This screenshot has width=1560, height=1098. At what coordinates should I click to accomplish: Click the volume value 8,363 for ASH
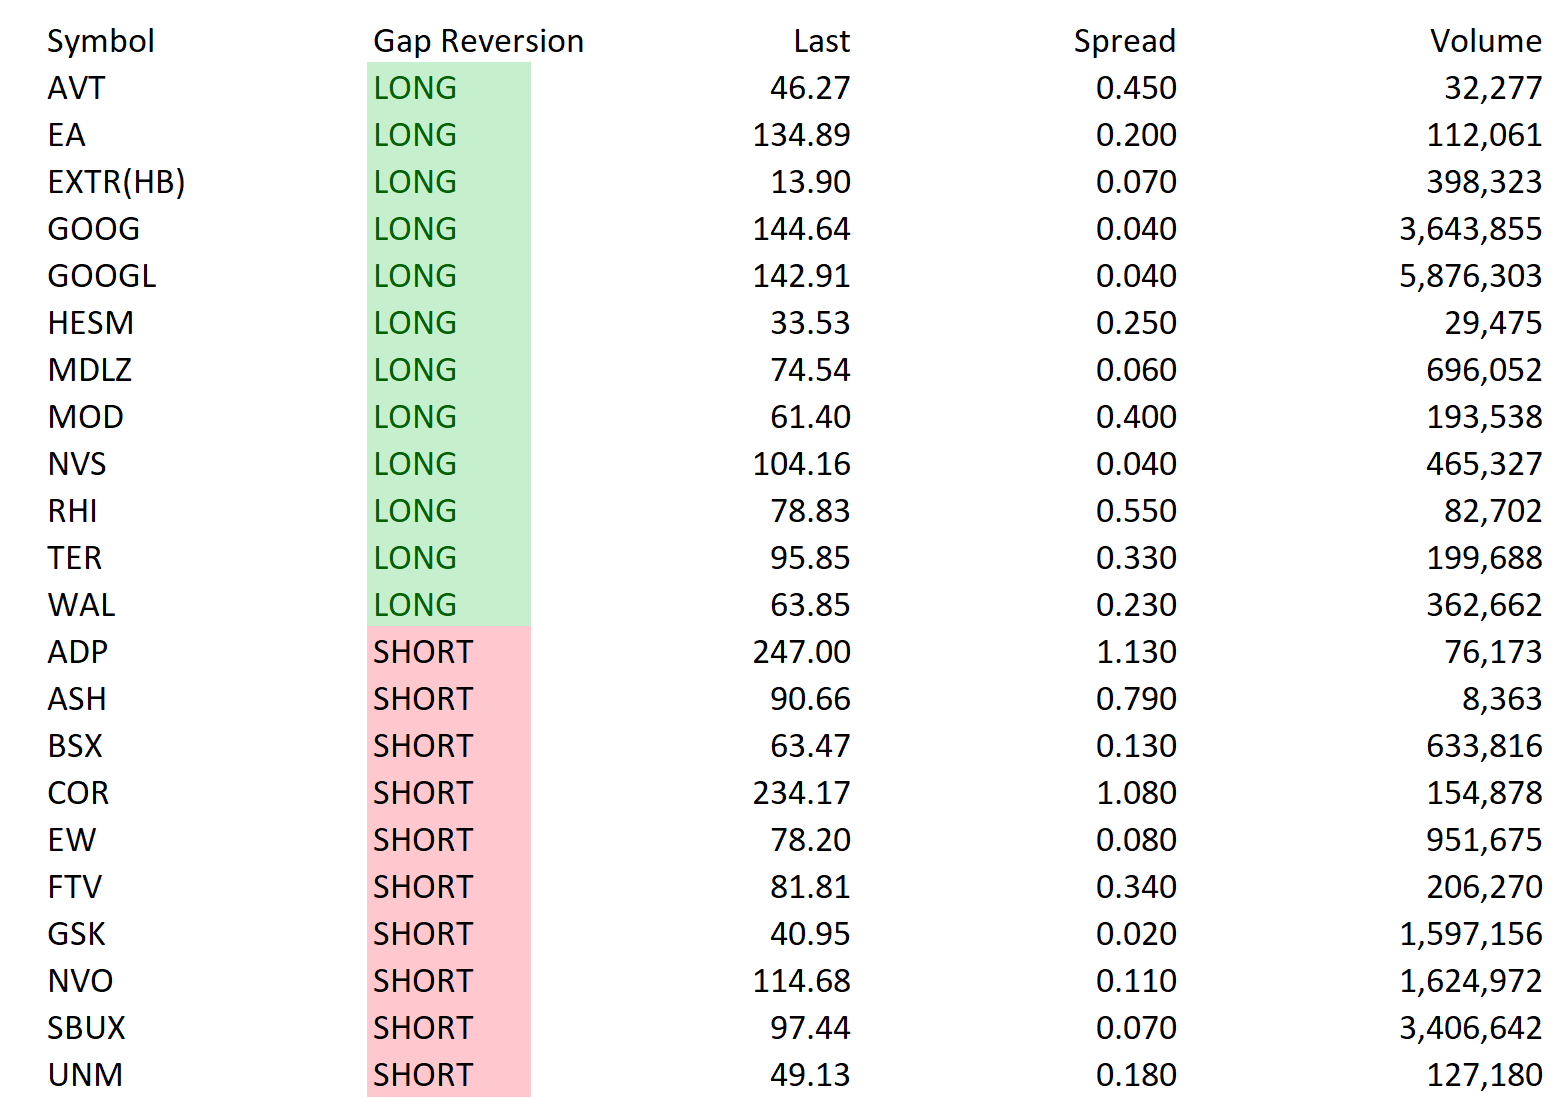[1502, 699]
